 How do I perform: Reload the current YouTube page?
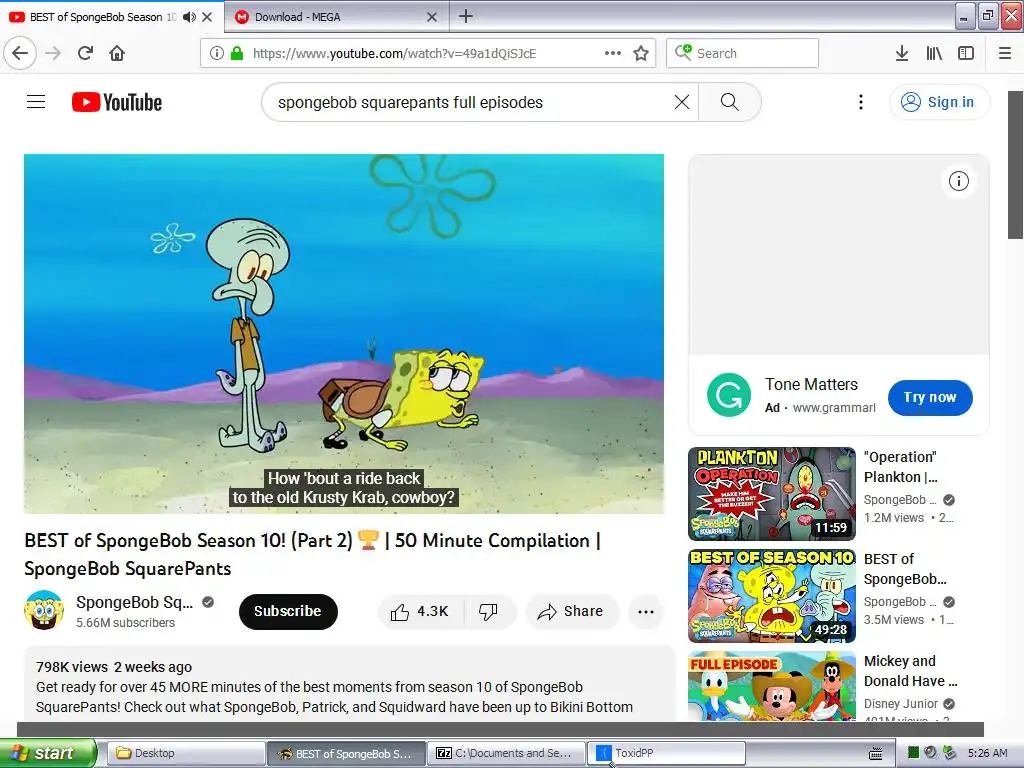point(86,54)
